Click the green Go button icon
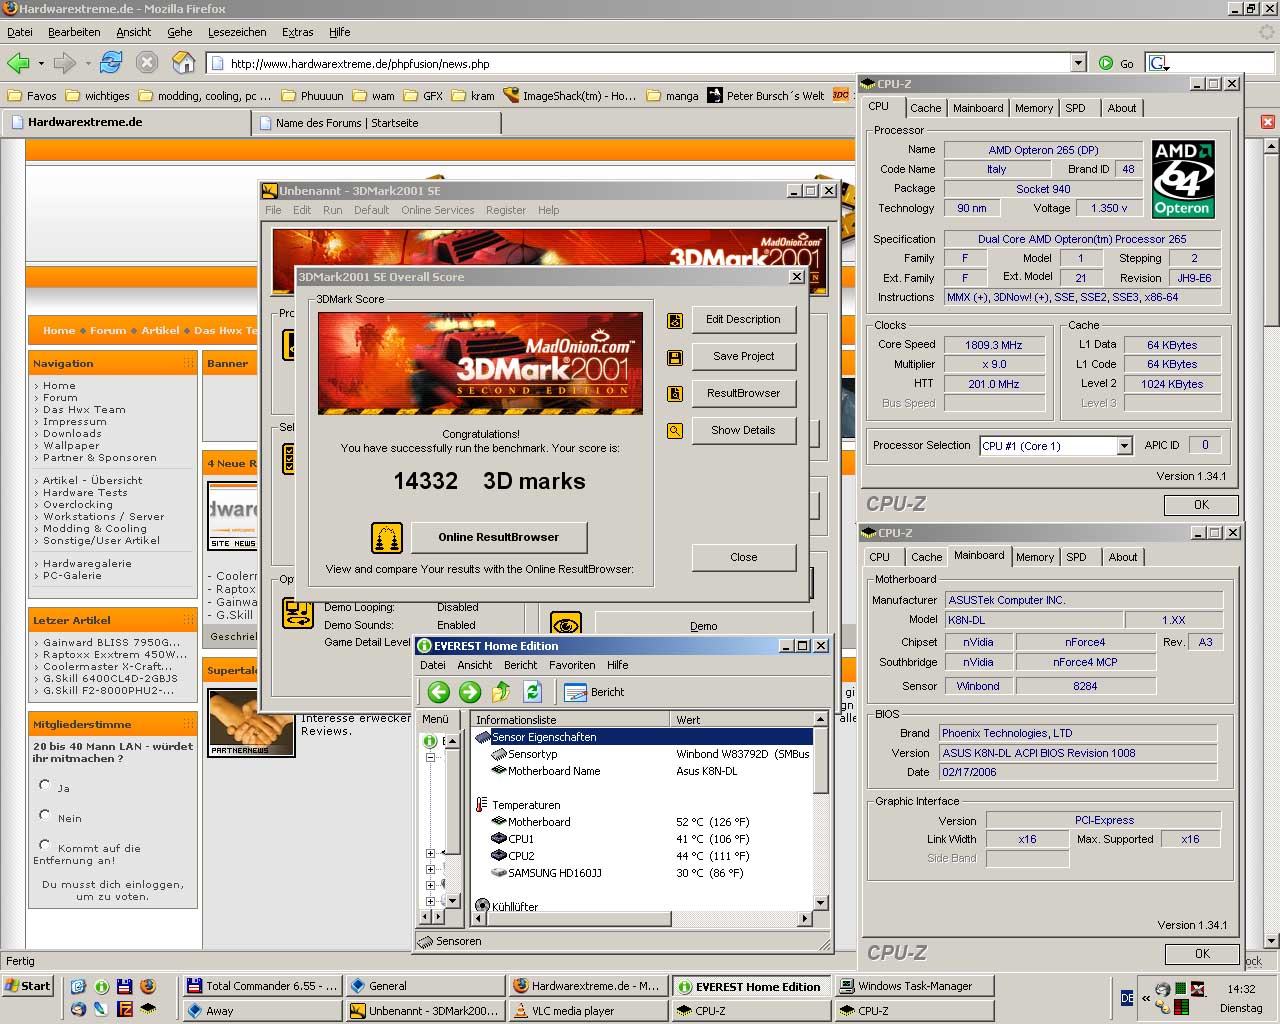The height and width of the screenshot is (1024, 1280). click(x=1106, y=63)
